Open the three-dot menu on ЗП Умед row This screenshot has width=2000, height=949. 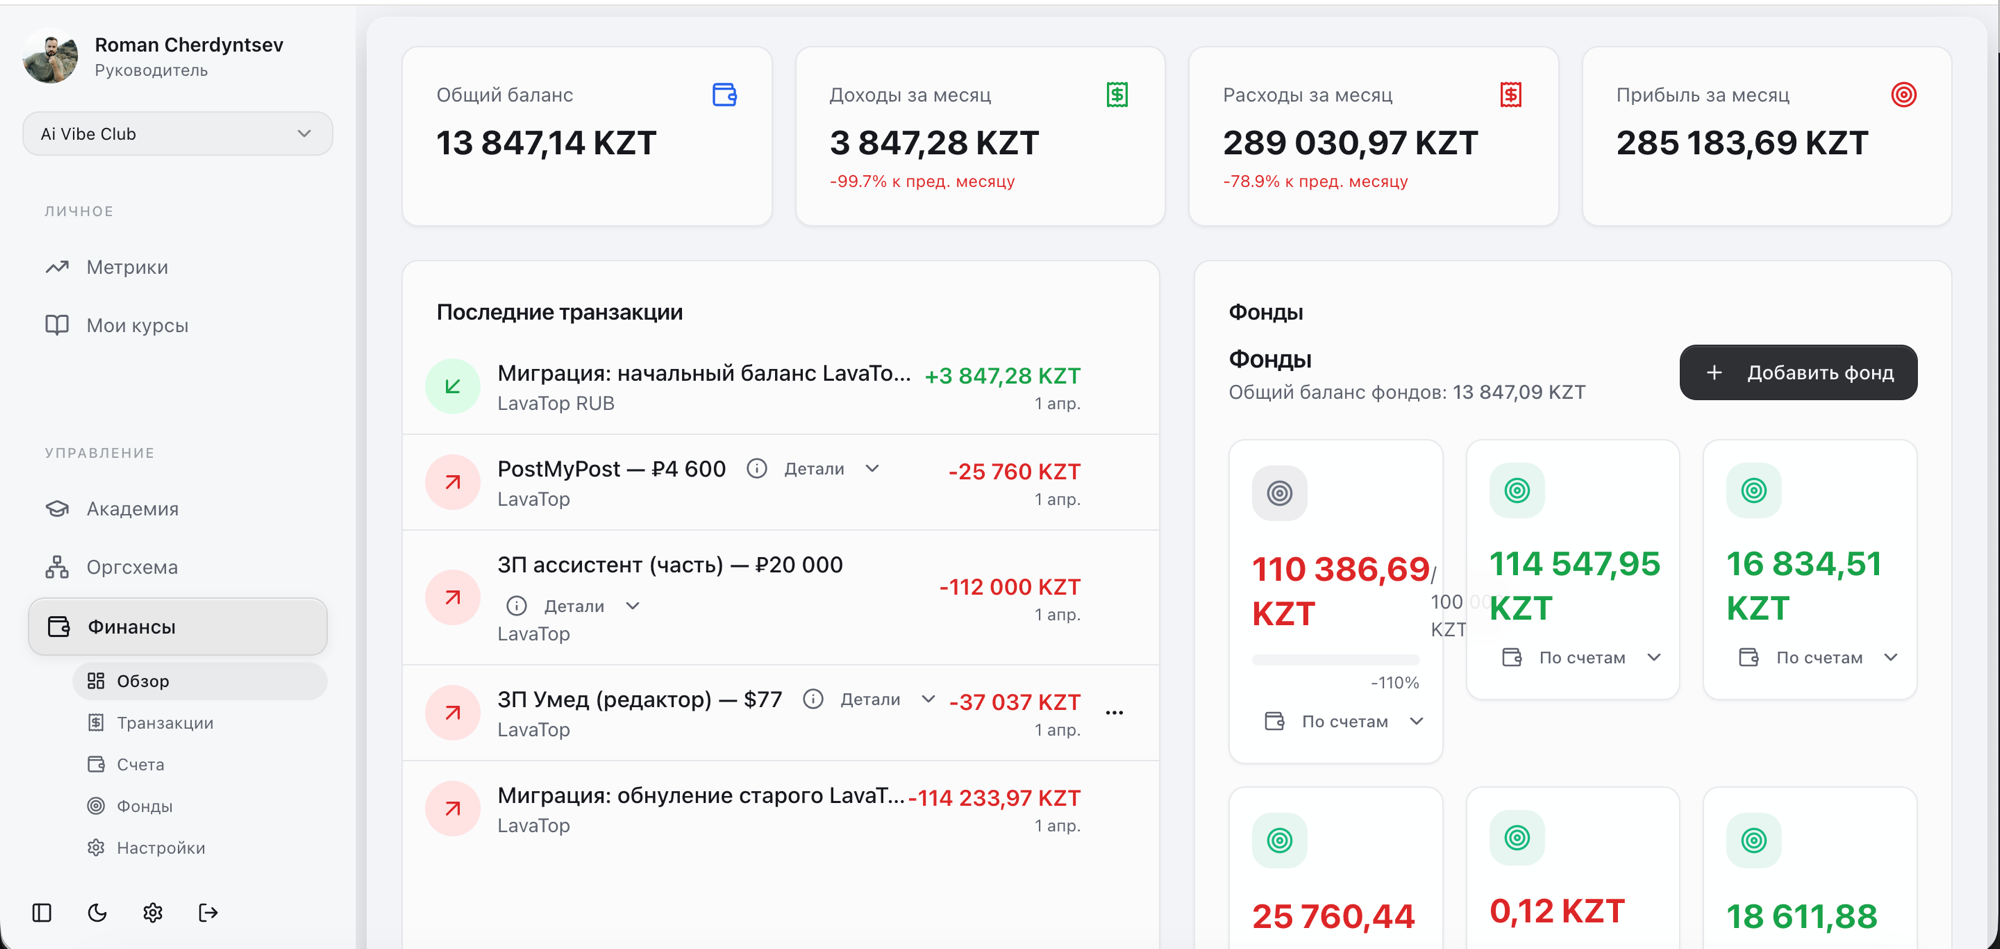pos(1115,713)
